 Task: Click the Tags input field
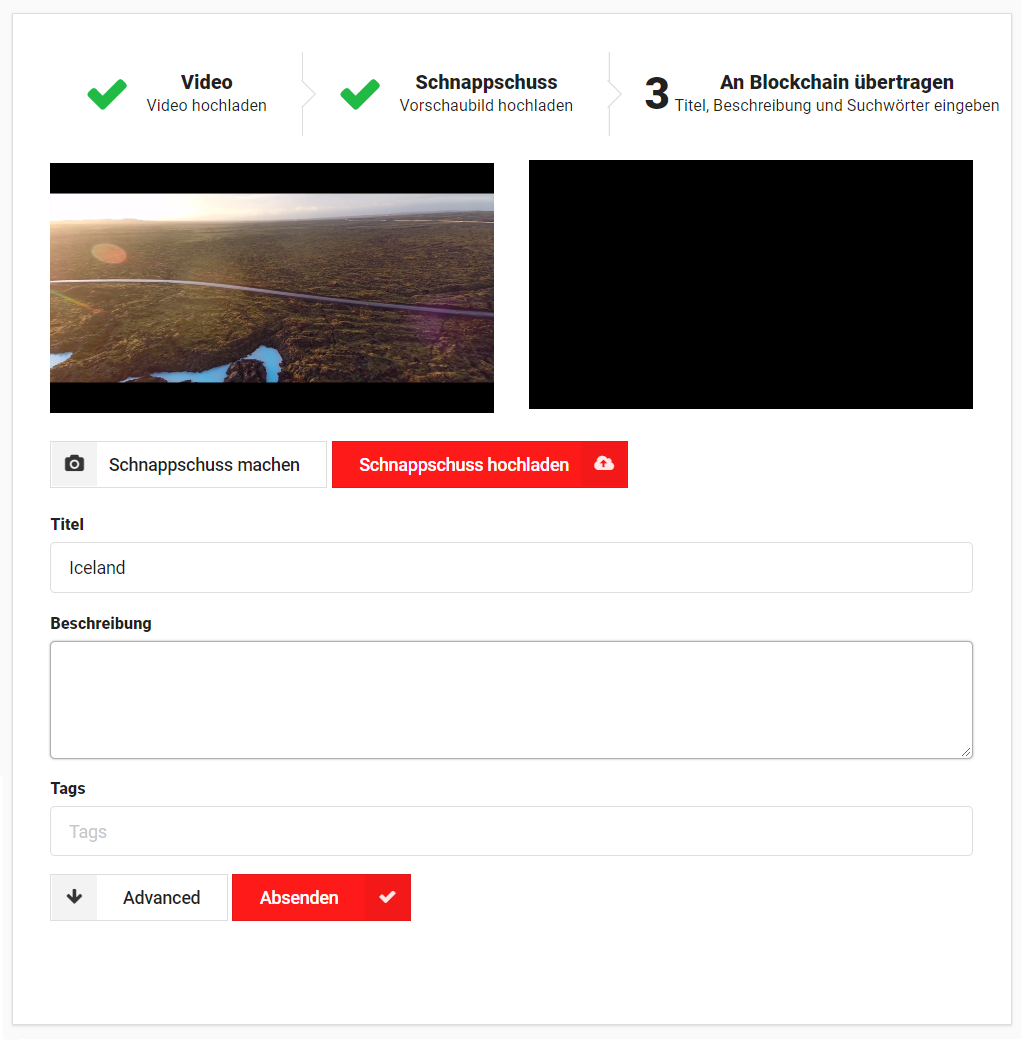[511, 831]
